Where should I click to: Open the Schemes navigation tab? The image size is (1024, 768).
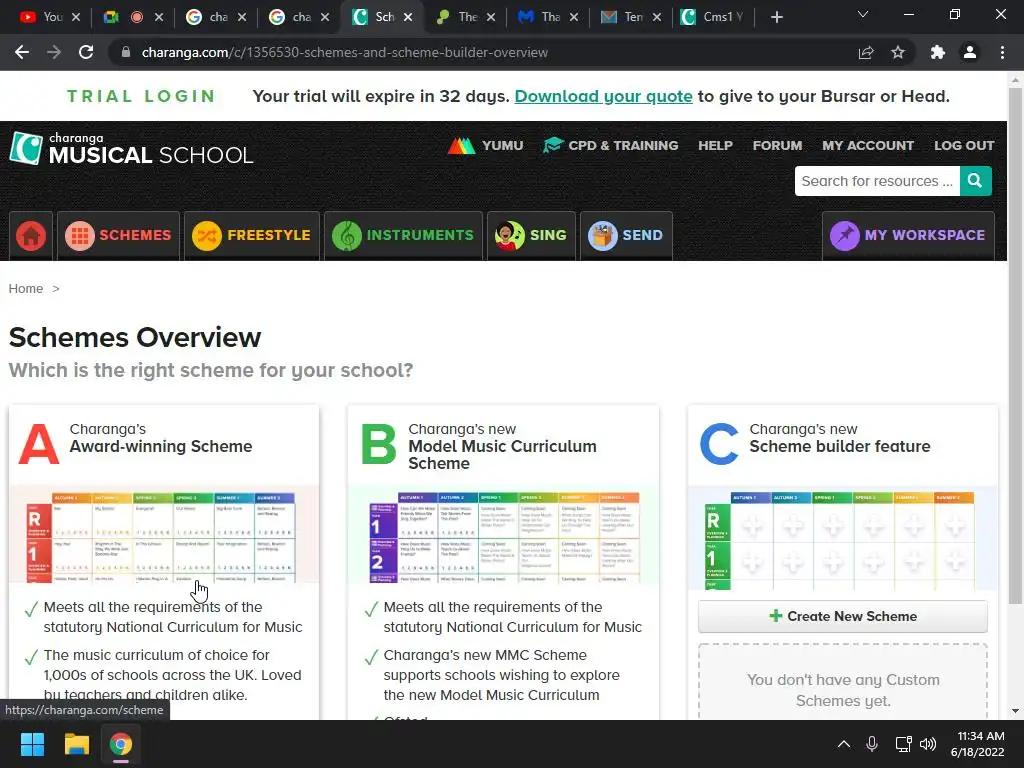pos(118,236)
